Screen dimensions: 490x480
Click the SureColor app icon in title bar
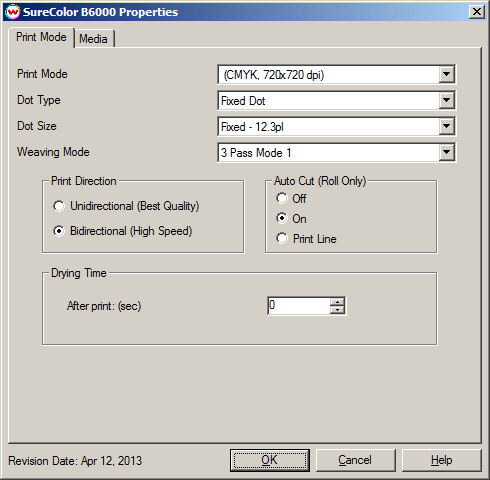(13, 12)
